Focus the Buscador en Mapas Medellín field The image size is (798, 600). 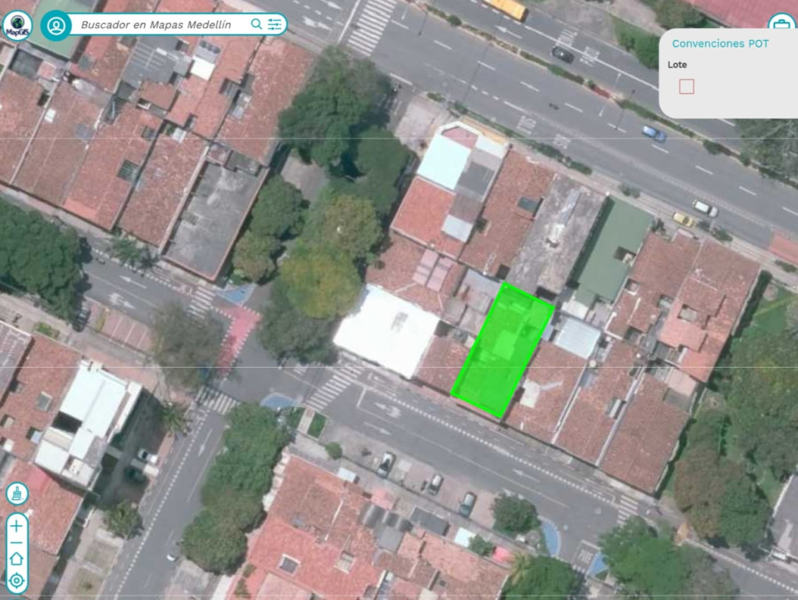coord(158,25)
